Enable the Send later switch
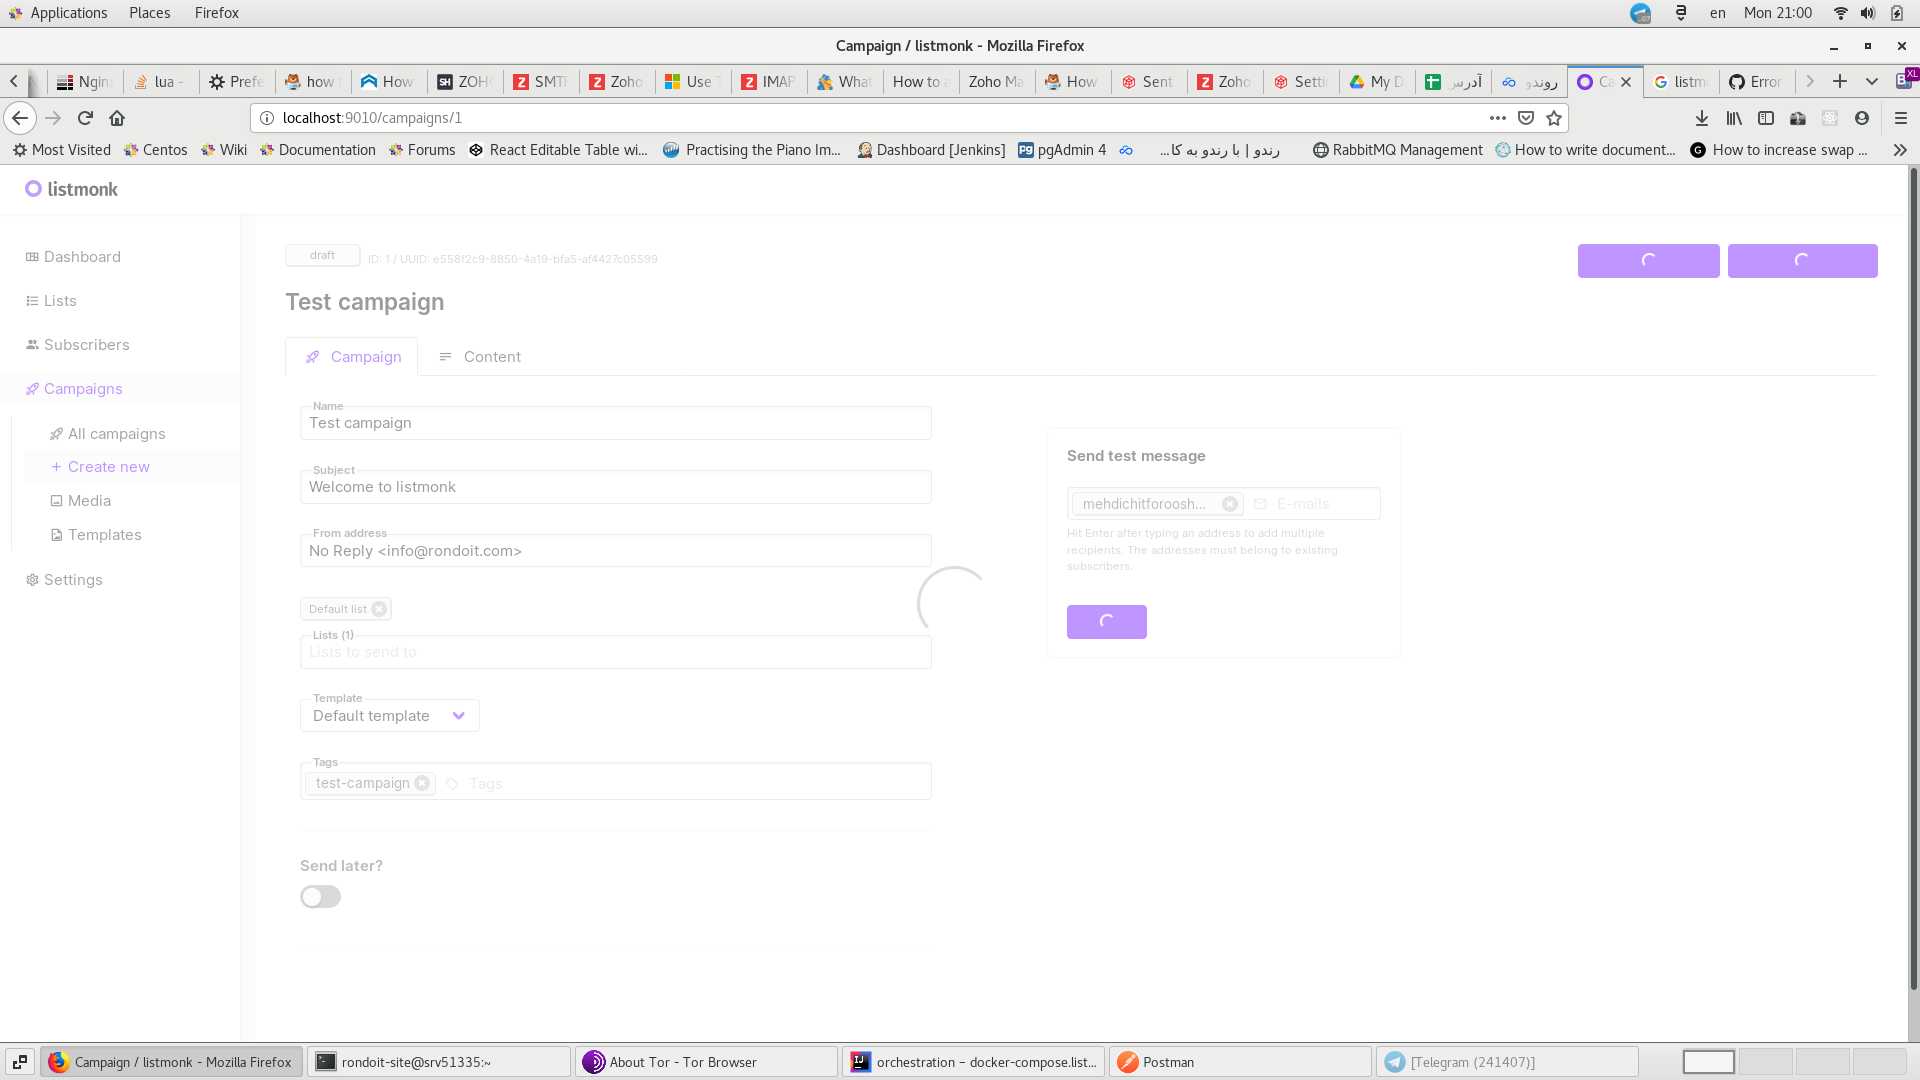 click(320, 896)
